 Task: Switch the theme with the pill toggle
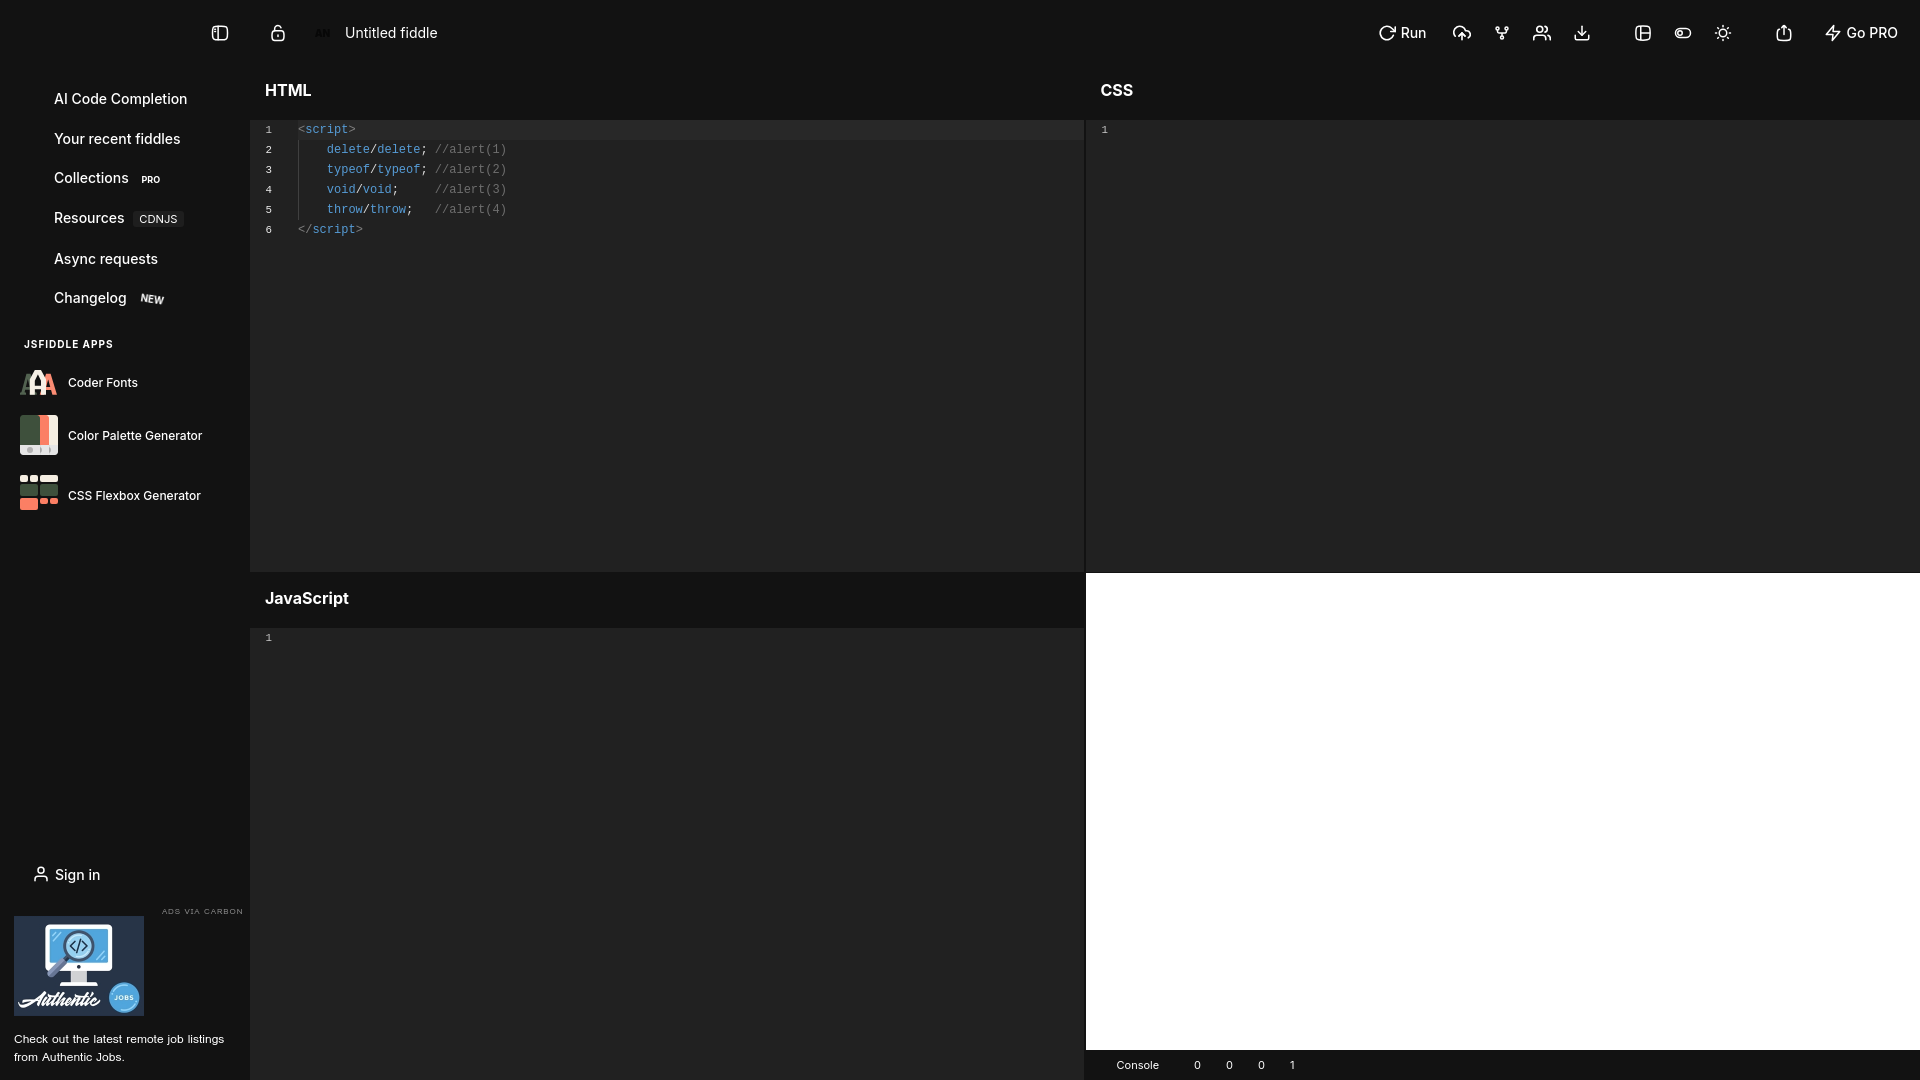tap(1683, 33)
